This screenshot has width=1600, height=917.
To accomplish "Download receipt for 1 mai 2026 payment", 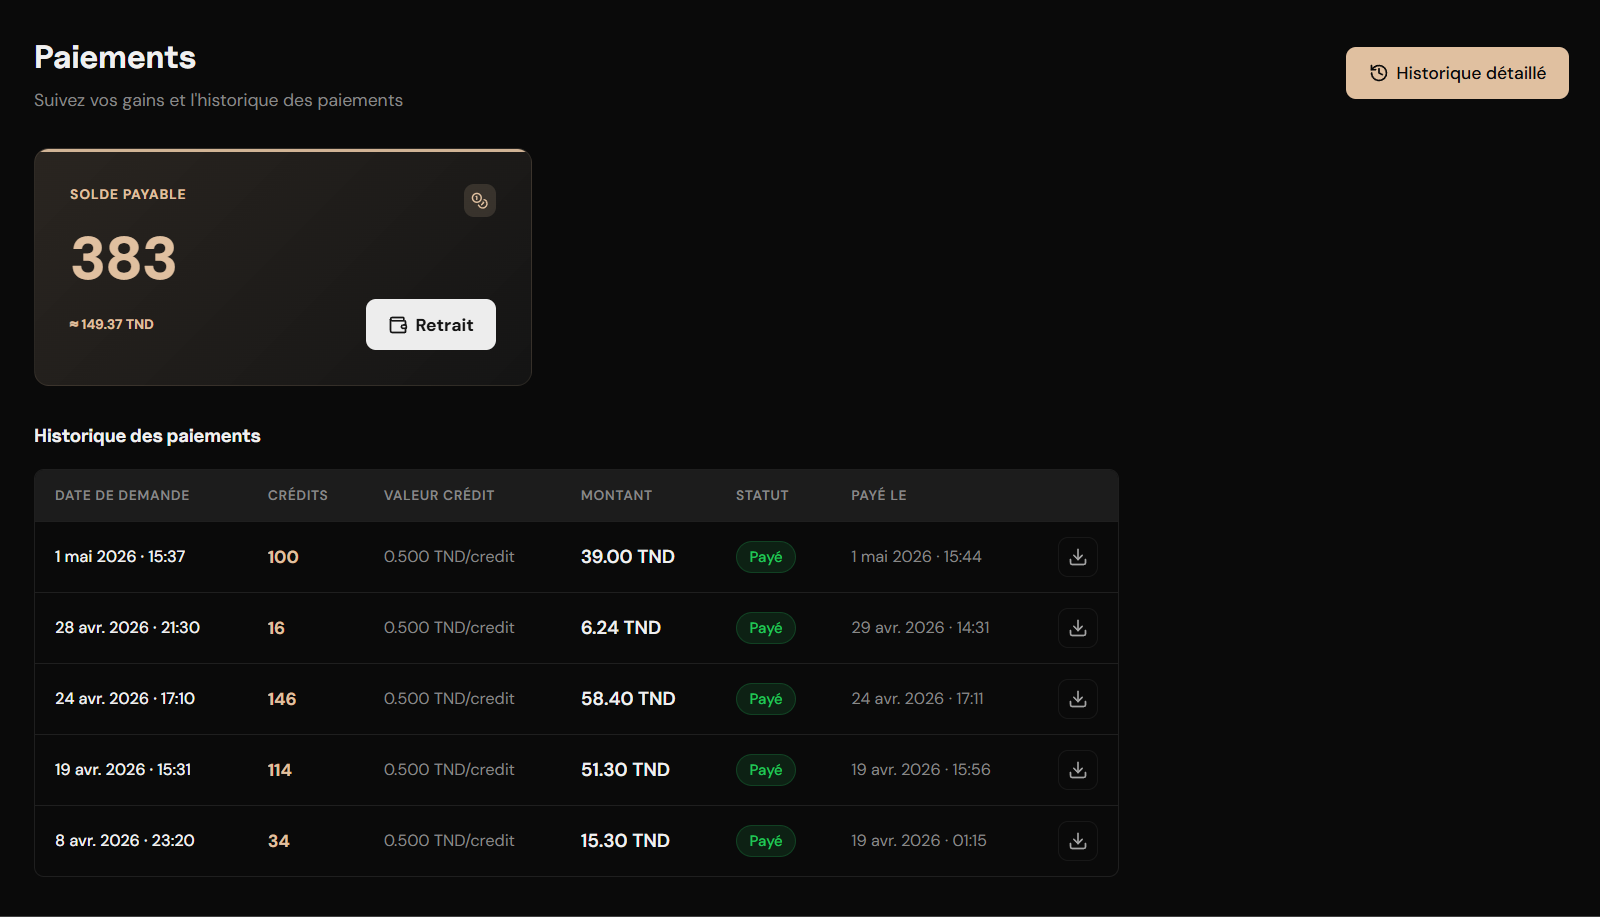I will point(1078,557).
